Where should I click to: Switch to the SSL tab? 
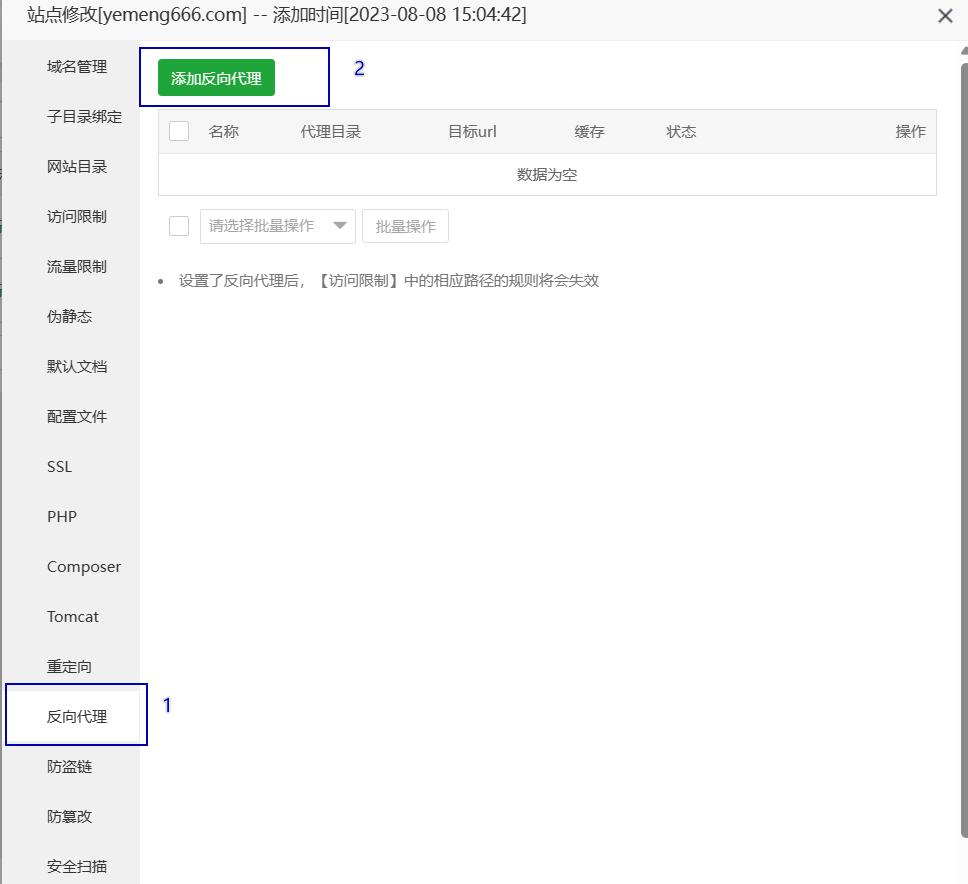(60, 467)
